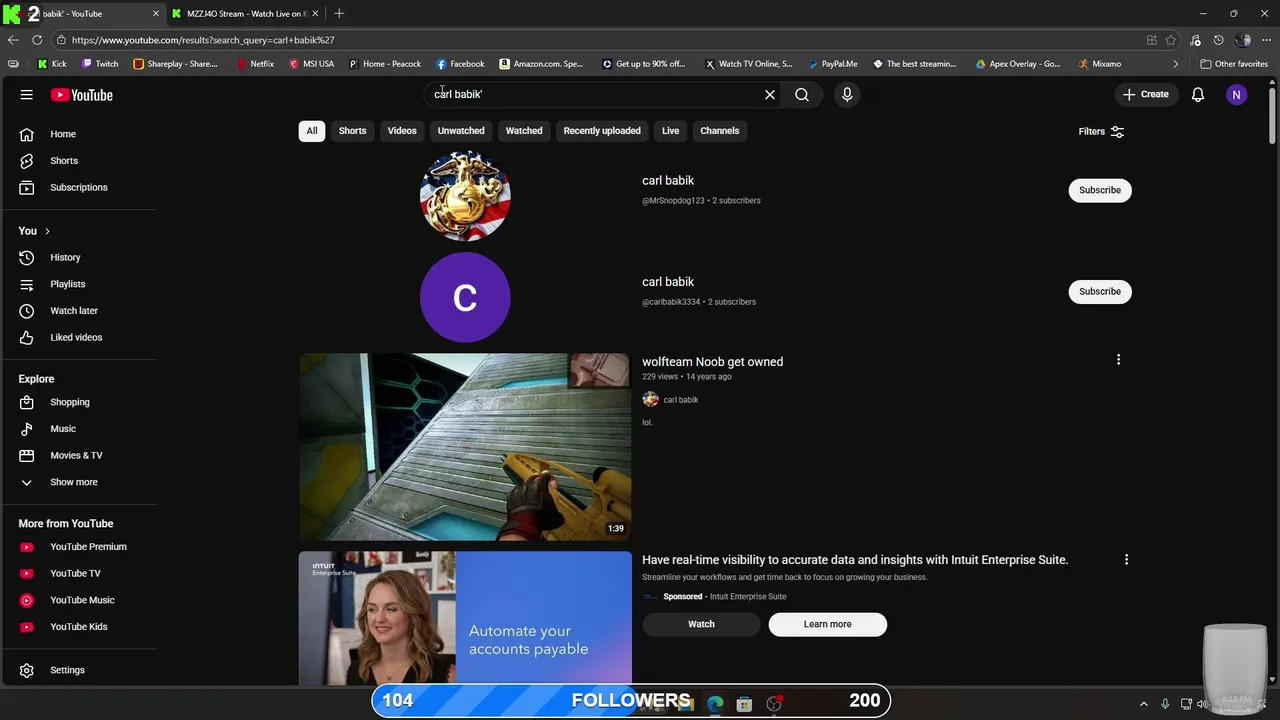Click the magnifying glass search button
The image size is (1280, 720).
click(802, 94)
